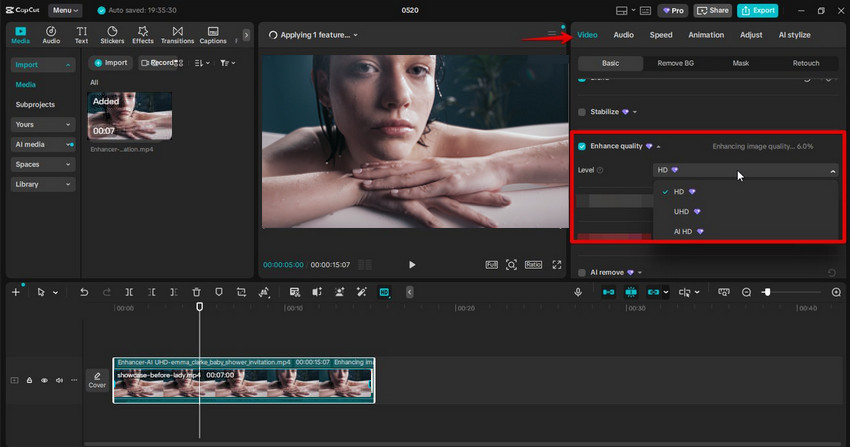The height and width of the screenshot is (447, 850).
Task: Toggle main track magnet
Action: (608, 292)
